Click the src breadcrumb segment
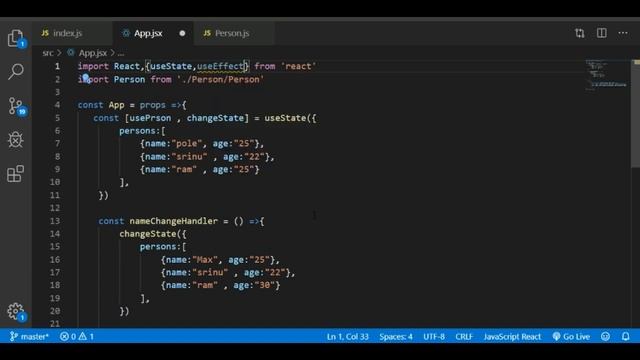The height and width of the screenshot is (360, 640). coord(48,53)
